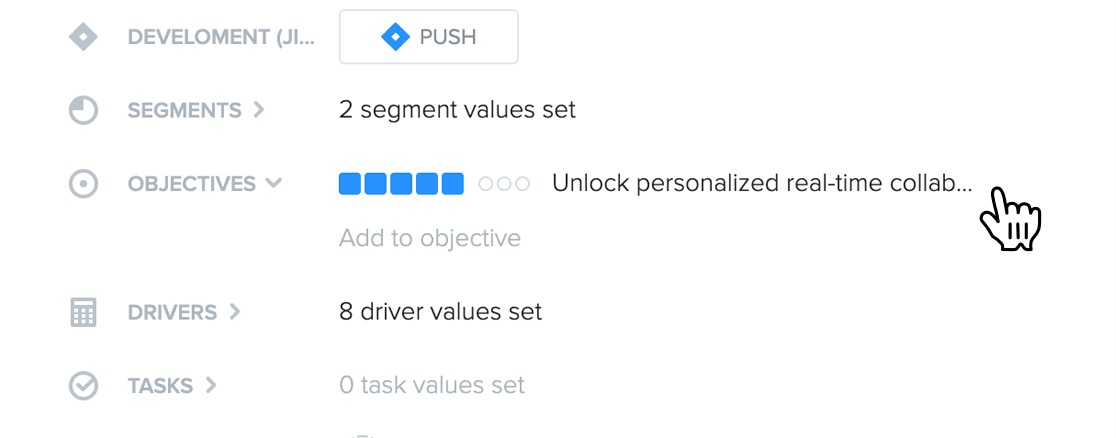
Task: Click the first blue progress block
Action: pyautogui.click(x=350, y=184)
